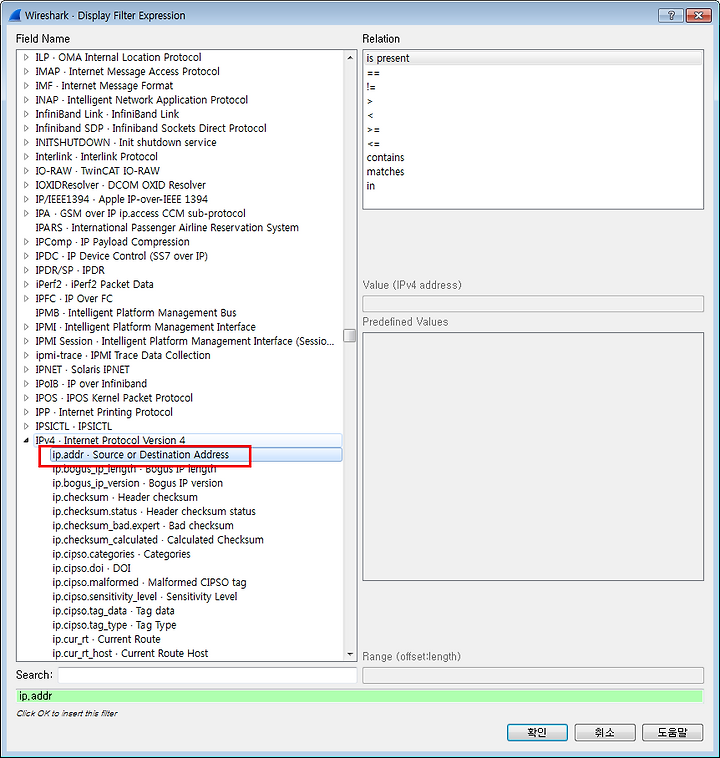Select IPoIB IP over Infiniband row
This screenshot has height=758, width=720.
coord(91,384)
